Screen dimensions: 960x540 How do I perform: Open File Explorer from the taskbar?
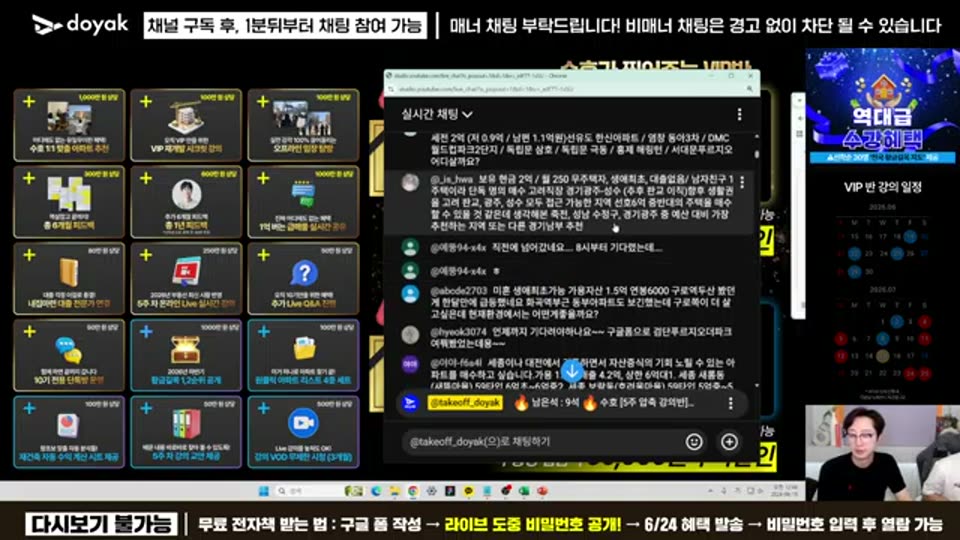click(395, 491)
